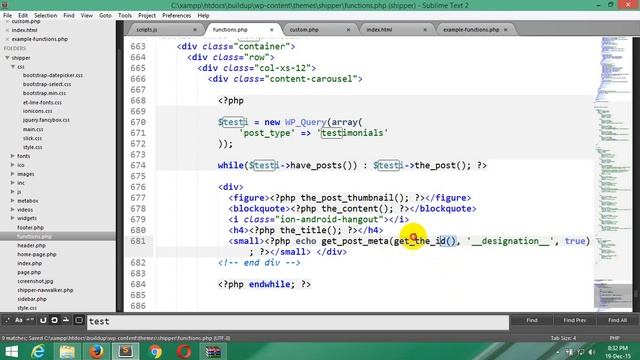This screenshot has height=360, width=640.
Task: Expand the js folder
Action: click(13, 191)
